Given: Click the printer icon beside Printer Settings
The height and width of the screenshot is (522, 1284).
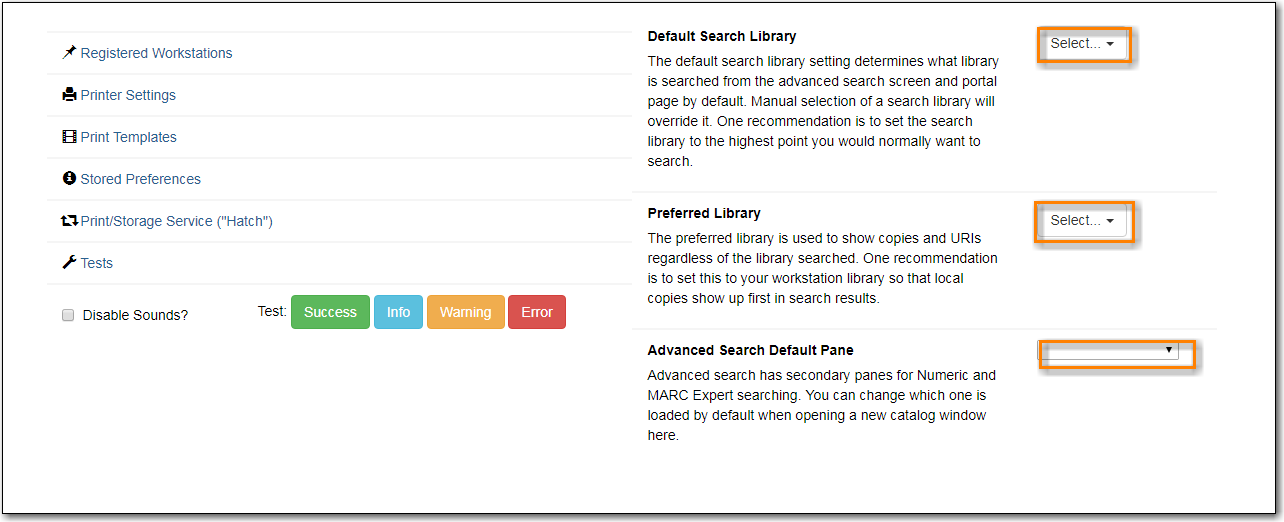Looking at the screenshot, I should [69, 95].
